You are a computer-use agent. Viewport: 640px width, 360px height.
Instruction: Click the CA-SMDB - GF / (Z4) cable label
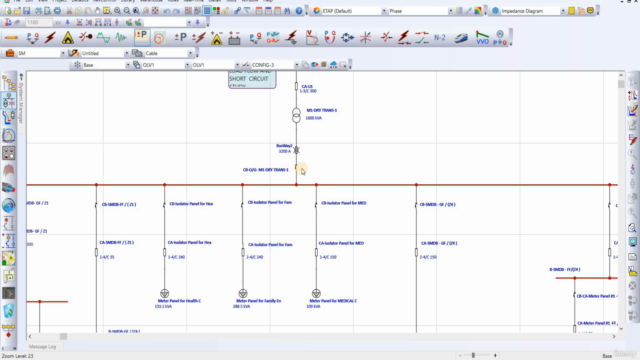click(x=439, y=243)
